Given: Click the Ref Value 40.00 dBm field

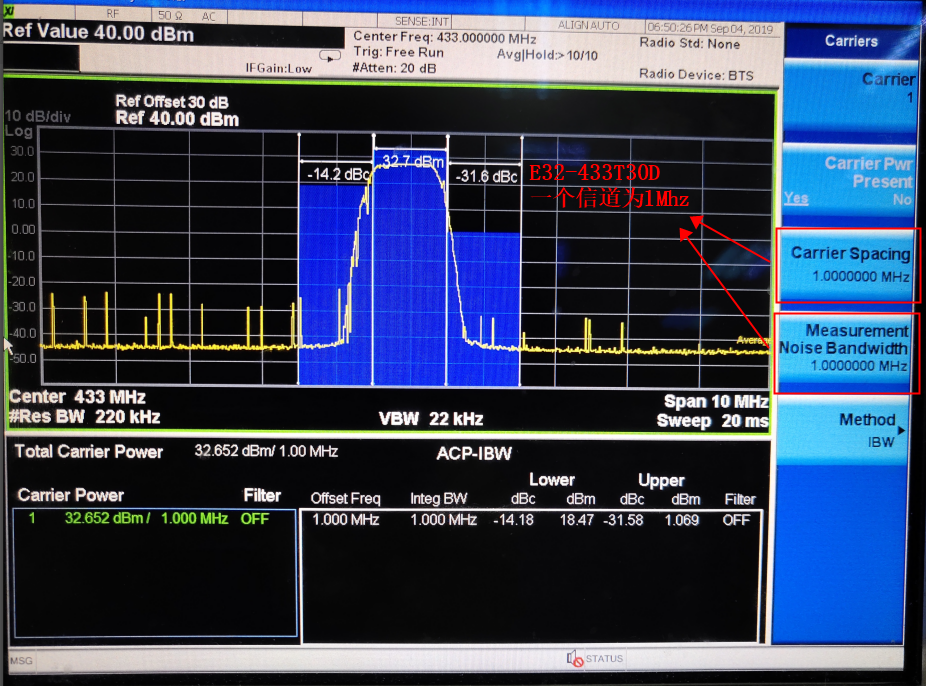Looking at the screenshot, I should 98,32.
